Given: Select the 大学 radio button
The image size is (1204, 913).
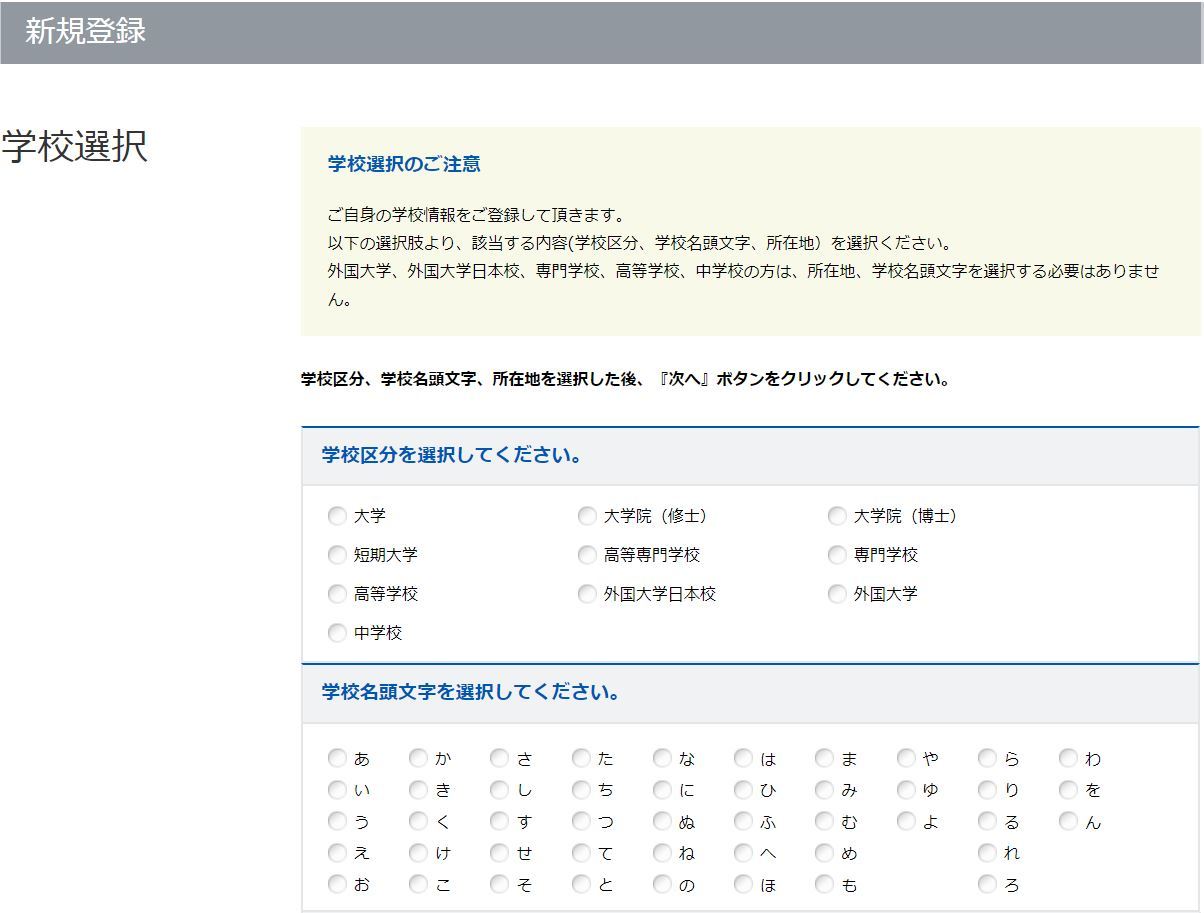Looking at the screenshot, I should click(337, 516).
